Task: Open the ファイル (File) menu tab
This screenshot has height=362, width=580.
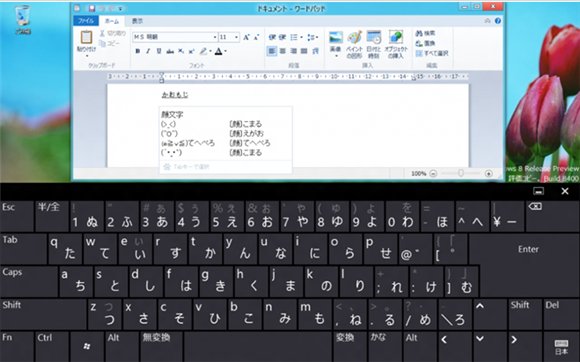Action: point(86,21)
